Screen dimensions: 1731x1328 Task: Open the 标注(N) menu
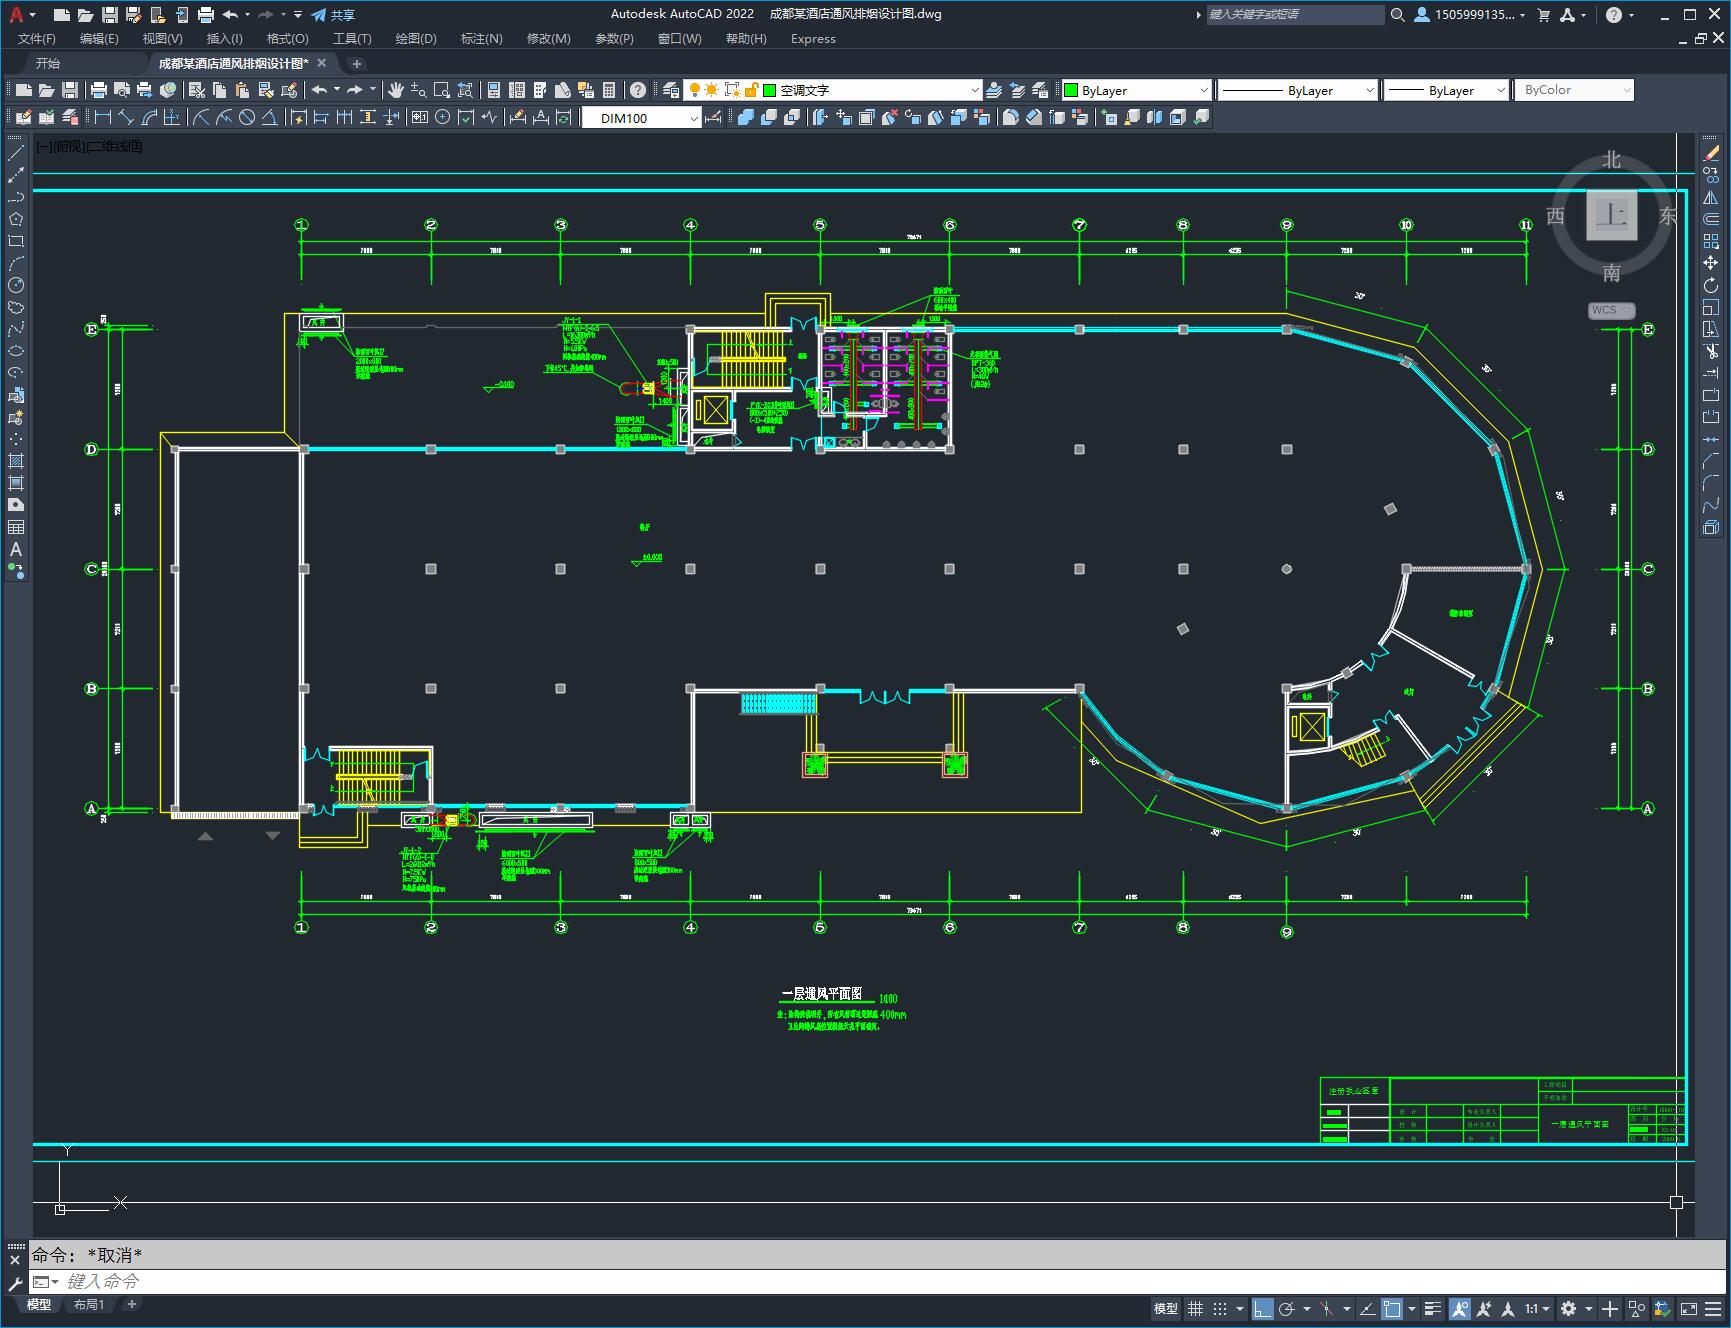click(481, 39)
